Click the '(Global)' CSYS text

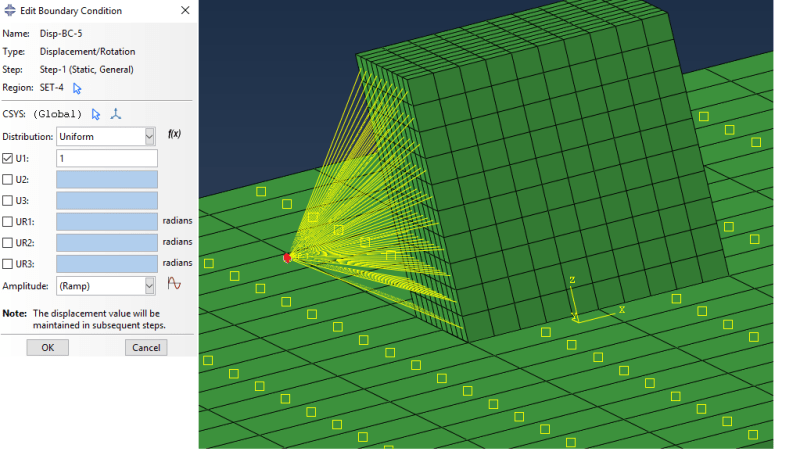click(58, 114)
